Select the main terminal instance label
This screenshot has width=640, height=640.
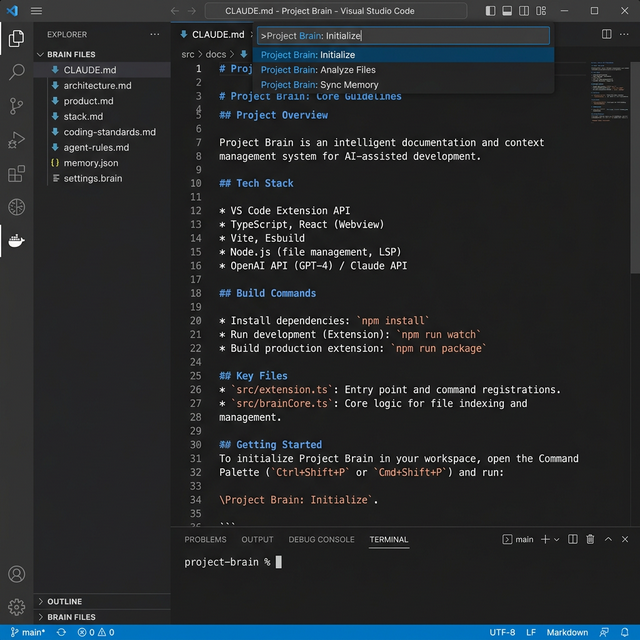518,540
